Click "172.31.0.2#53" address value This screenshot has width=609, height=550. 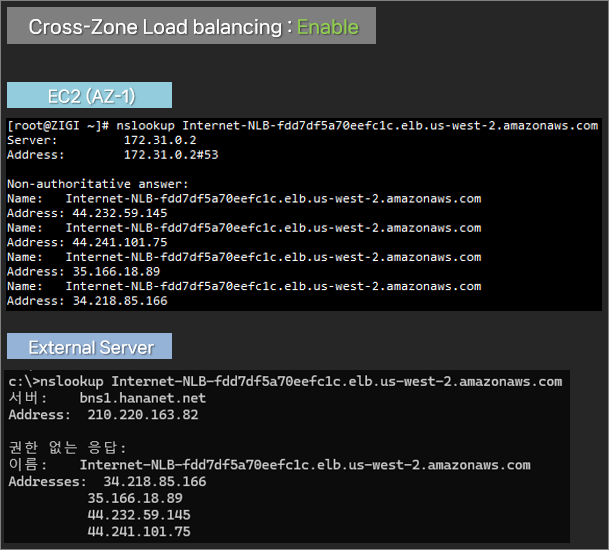click(171, 155)
